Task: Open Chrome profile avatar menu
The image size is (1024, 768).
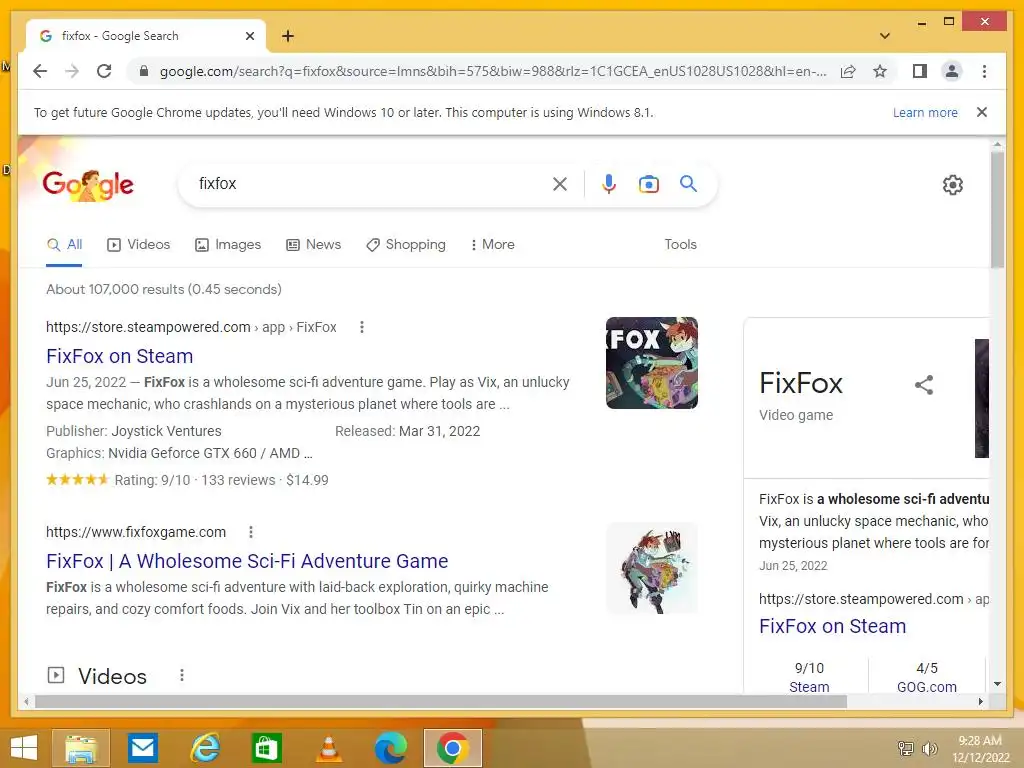Action: (x=952, y=71)
